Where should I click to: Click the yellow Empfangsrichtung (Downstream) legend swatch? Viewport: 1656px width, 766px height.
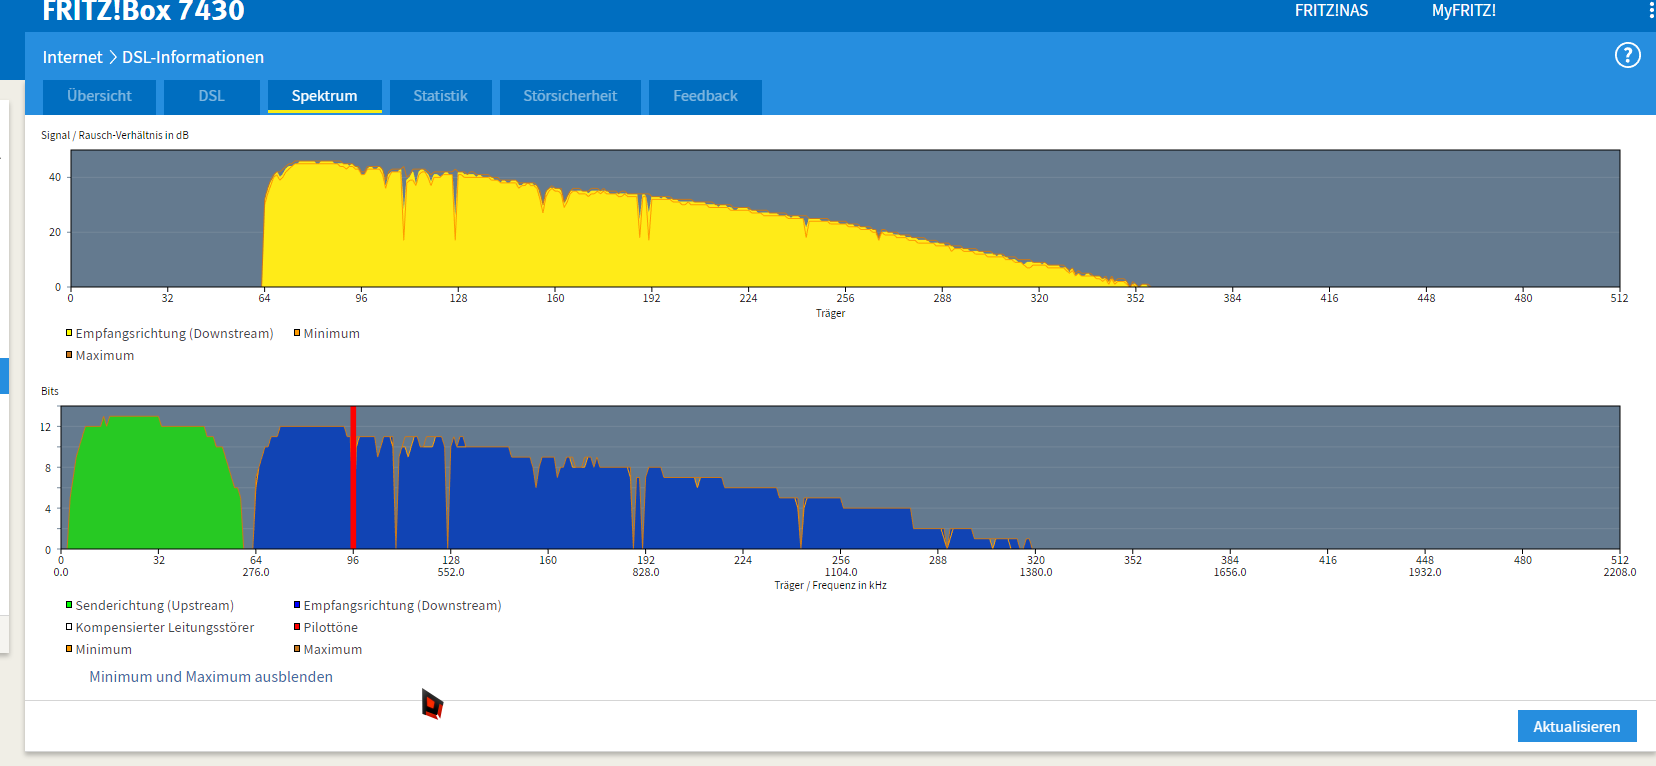(69, 333)
